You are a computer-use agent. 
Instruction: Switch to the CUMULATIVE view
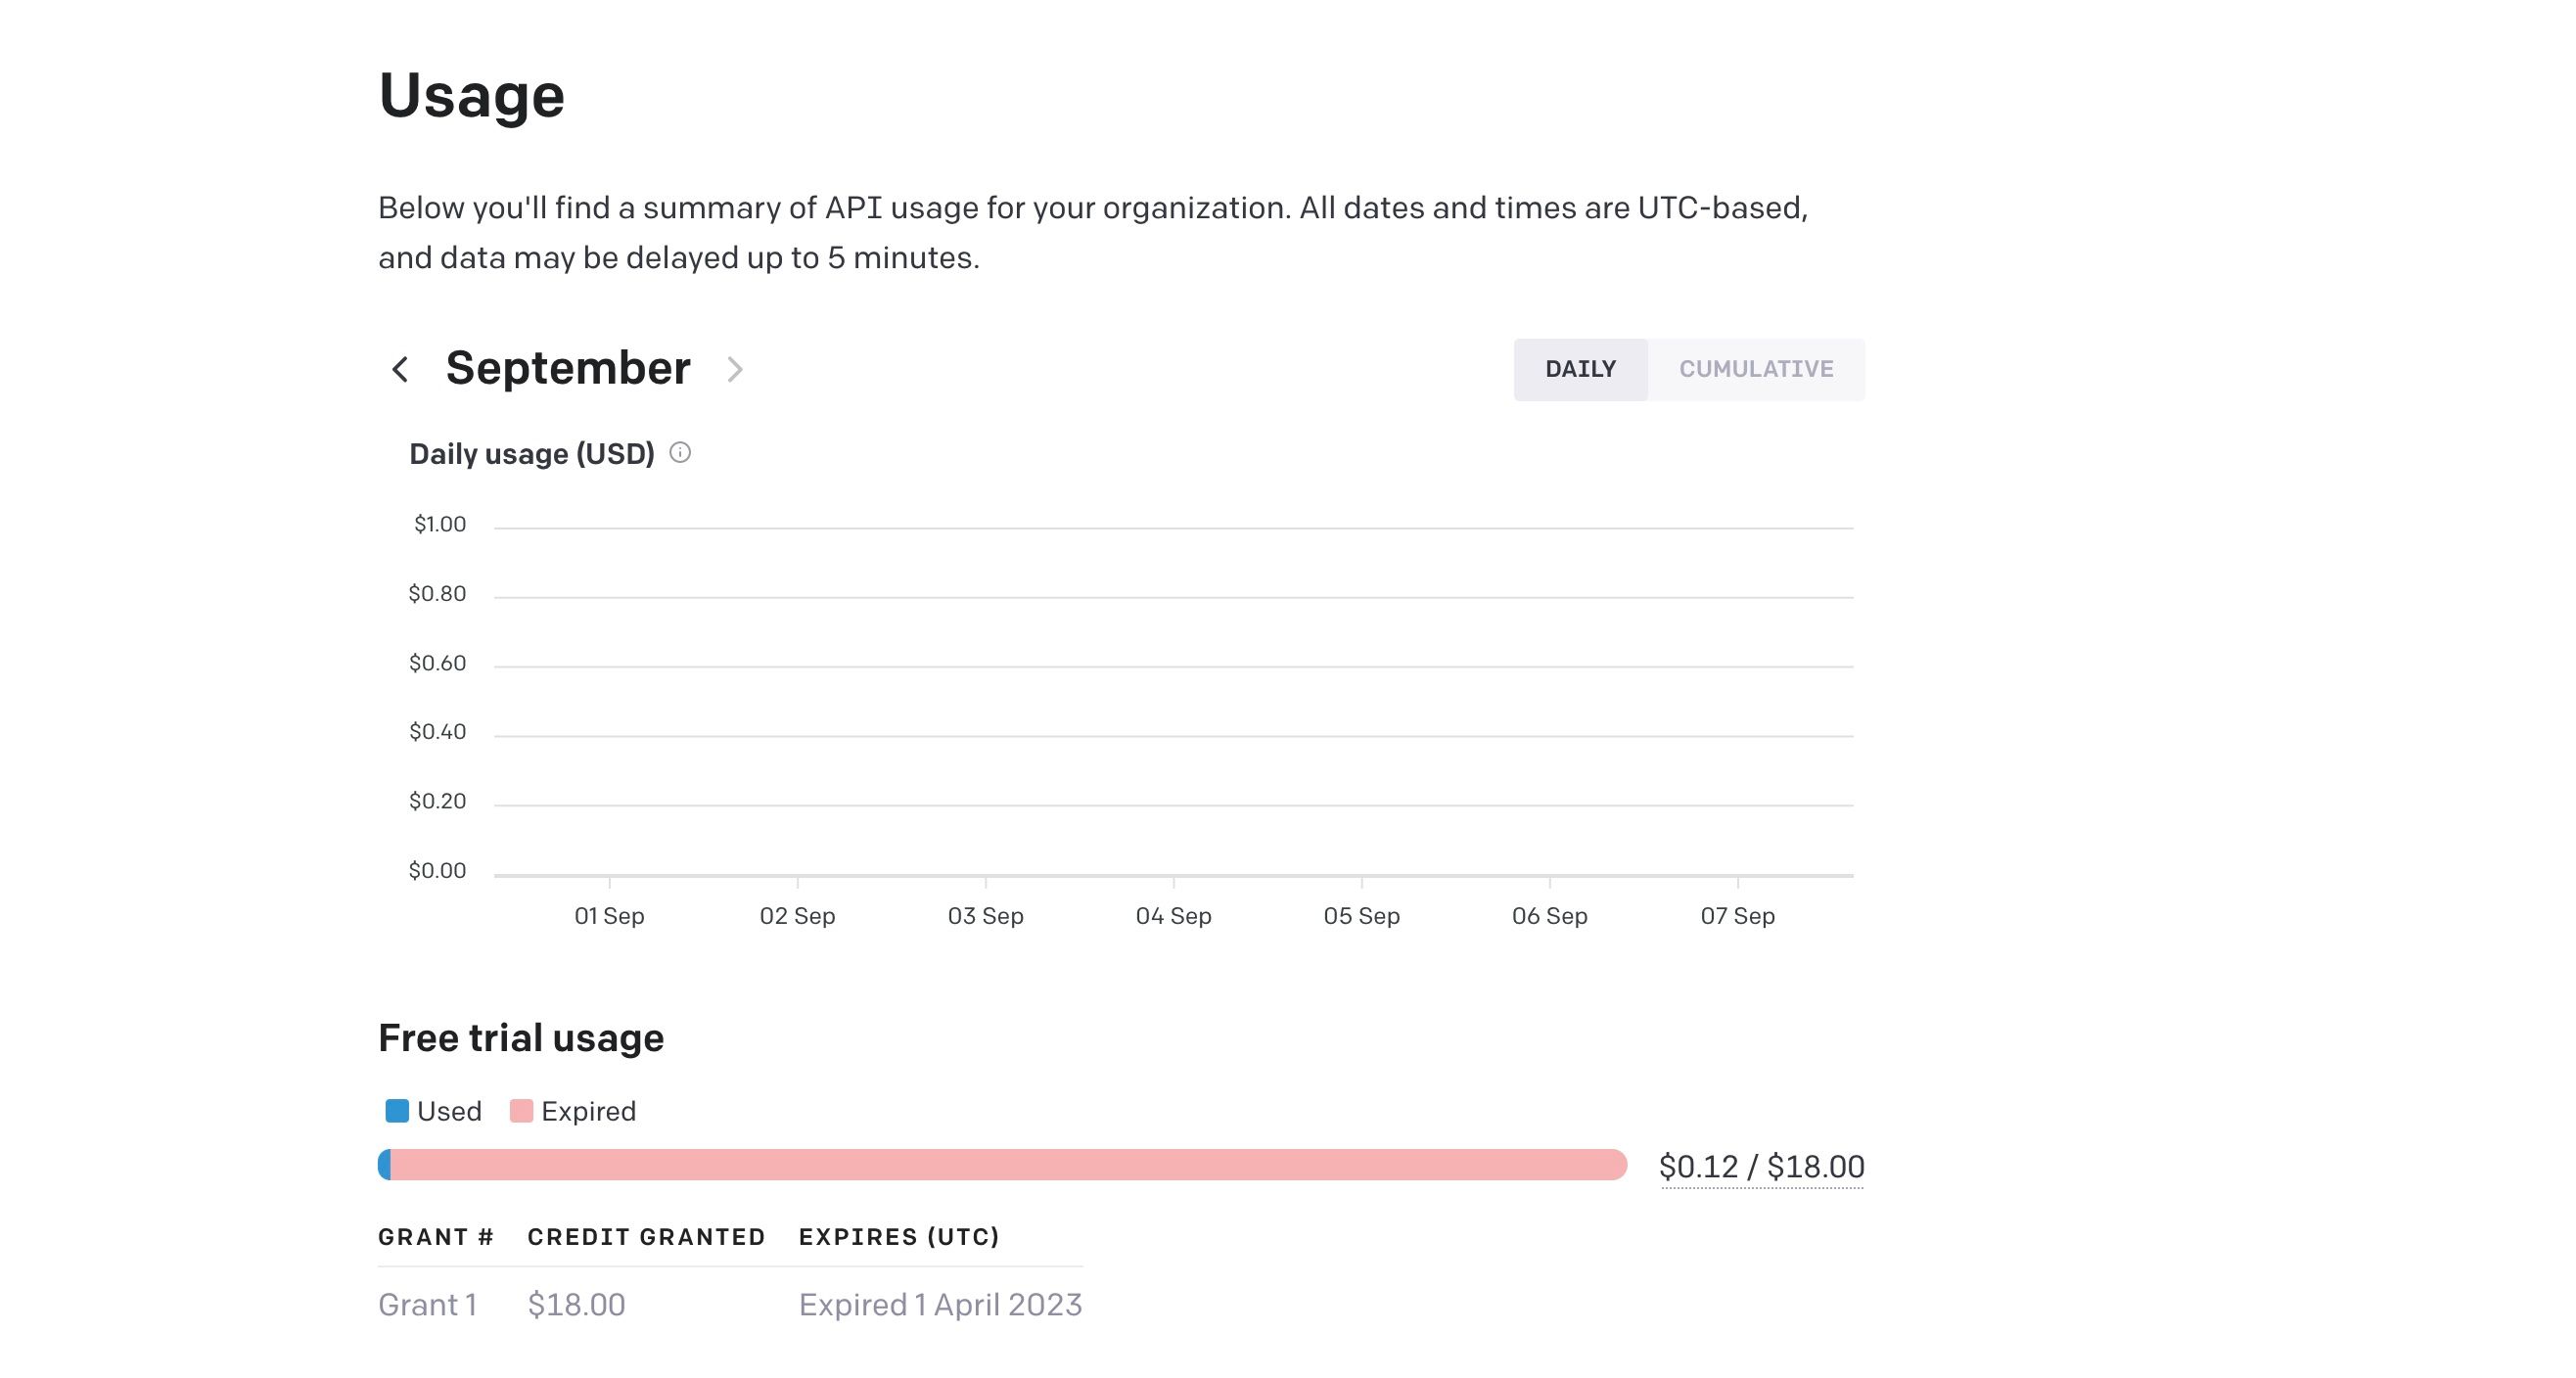[1757, 369]
